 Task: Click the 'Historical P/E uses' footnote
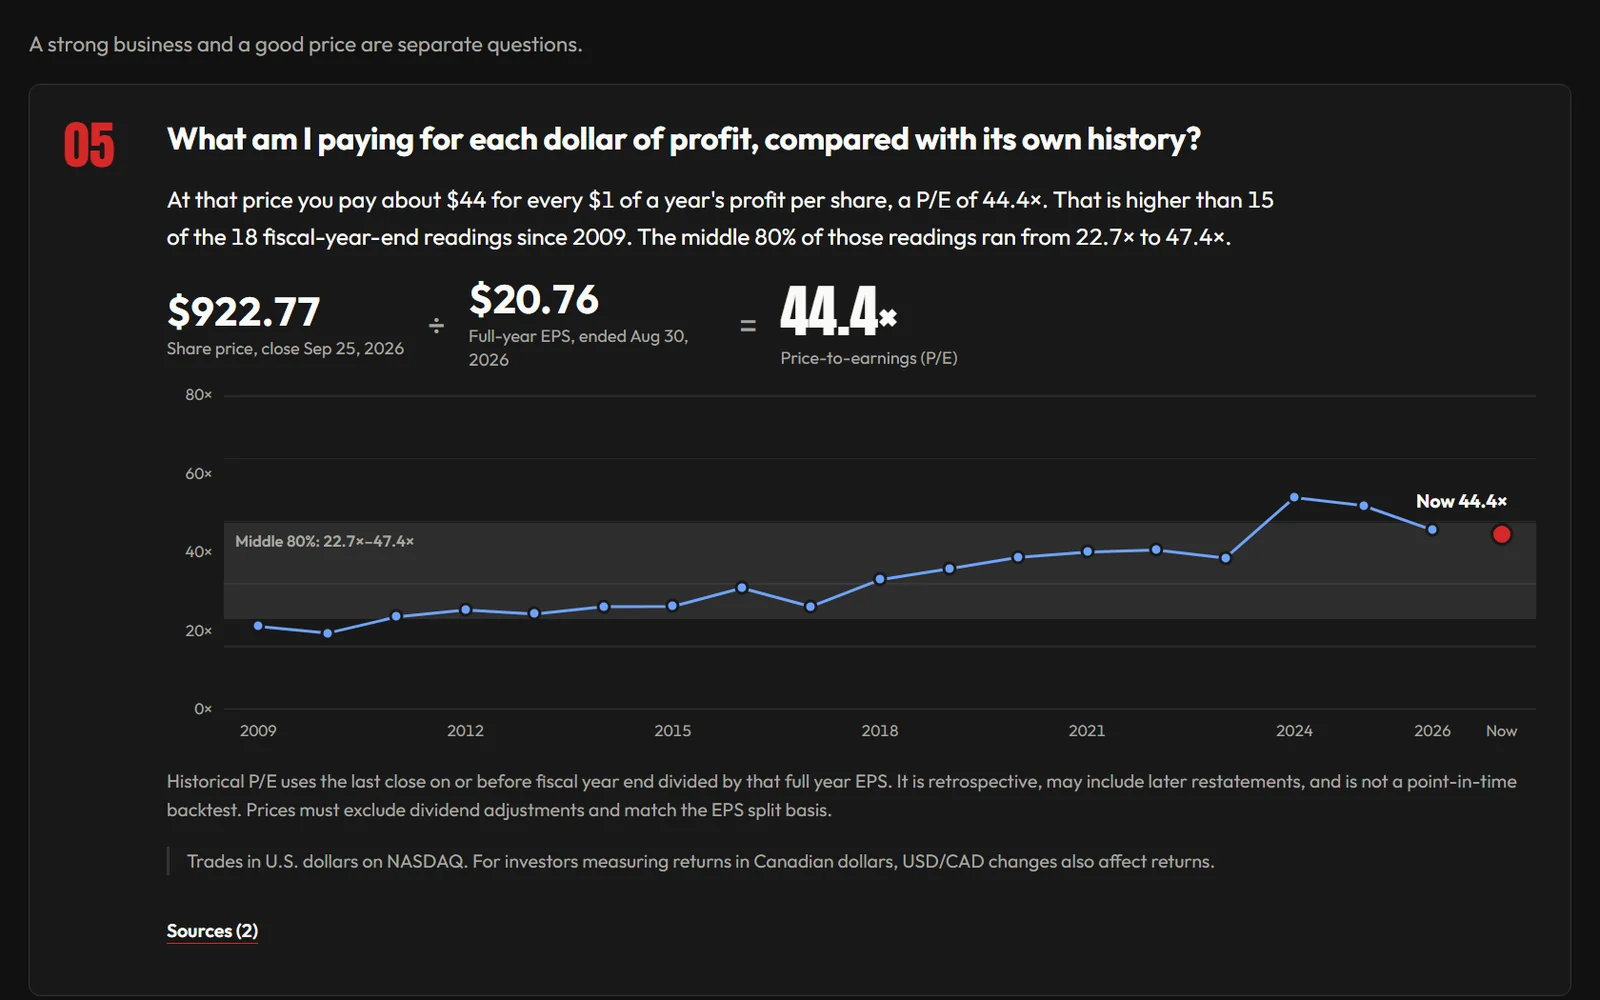pos(841,796)
